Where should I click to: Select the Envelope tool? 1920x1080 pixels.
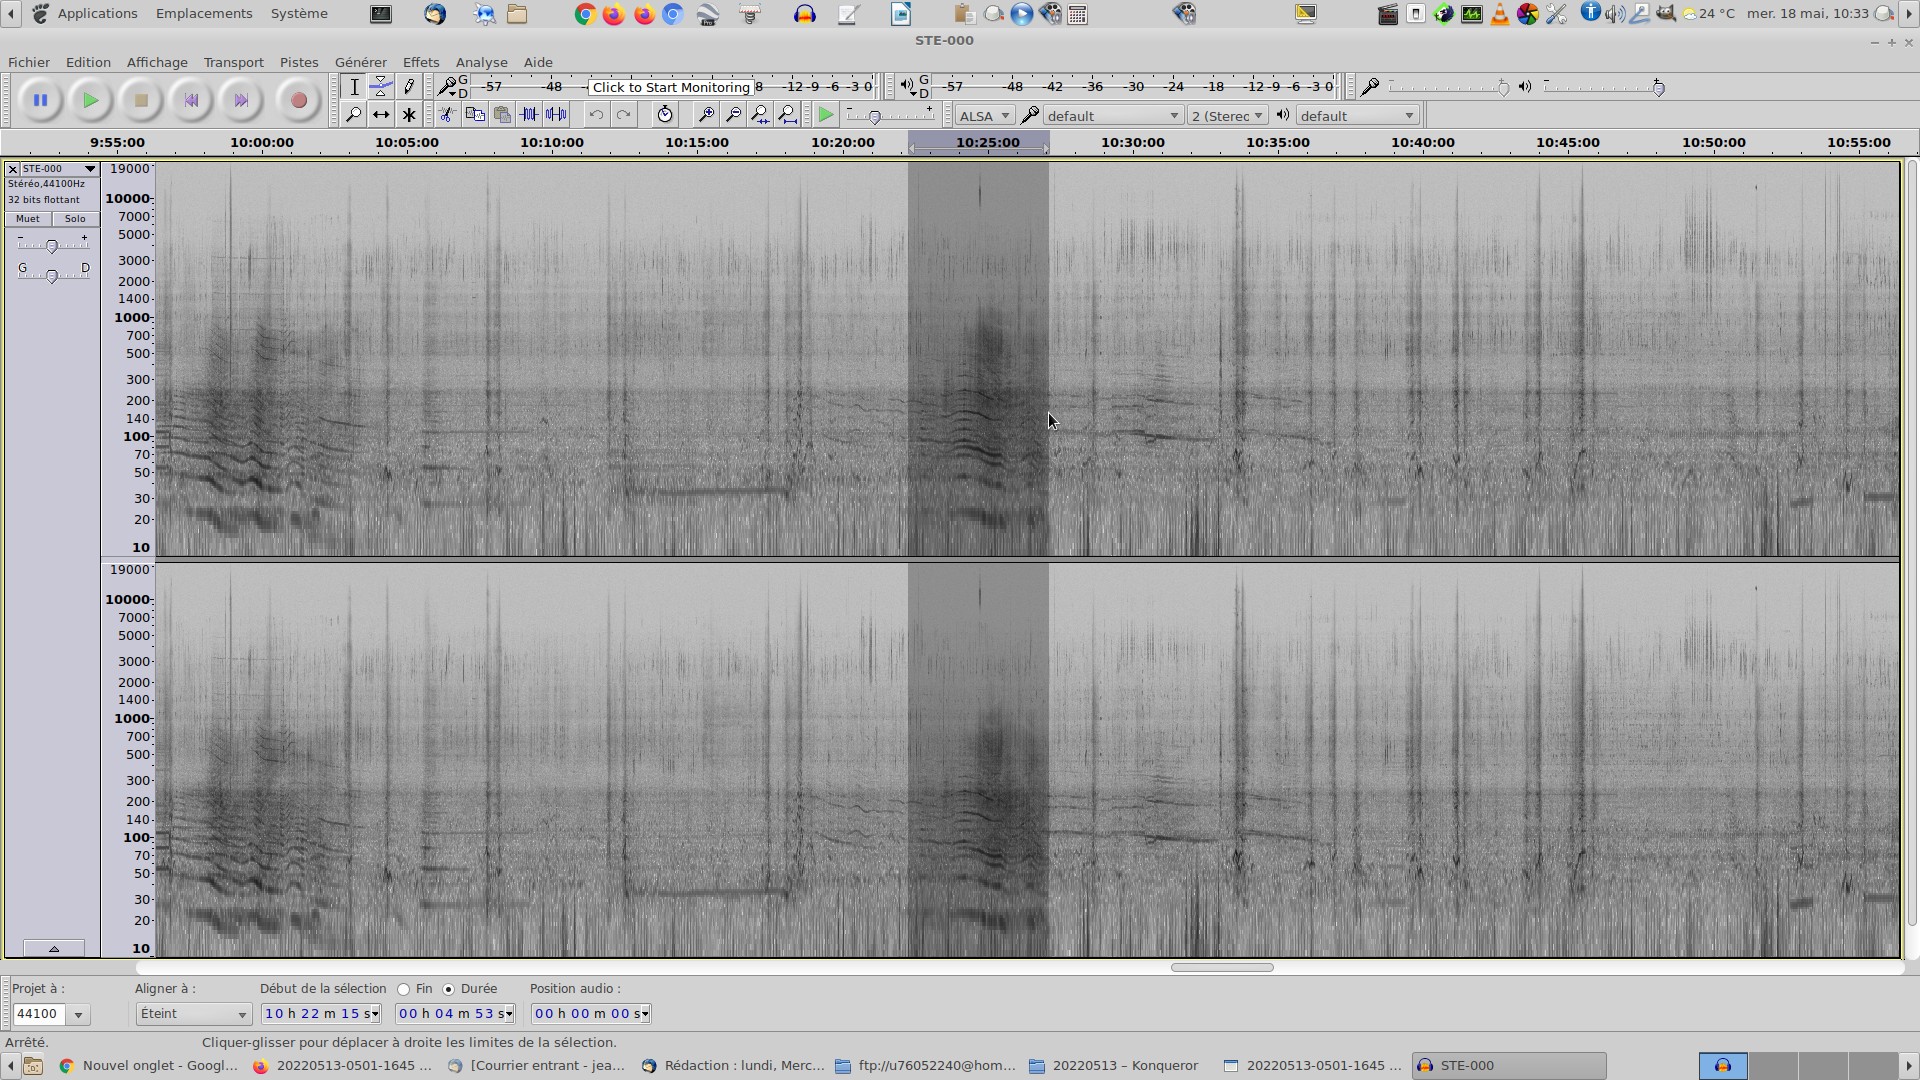381,87
